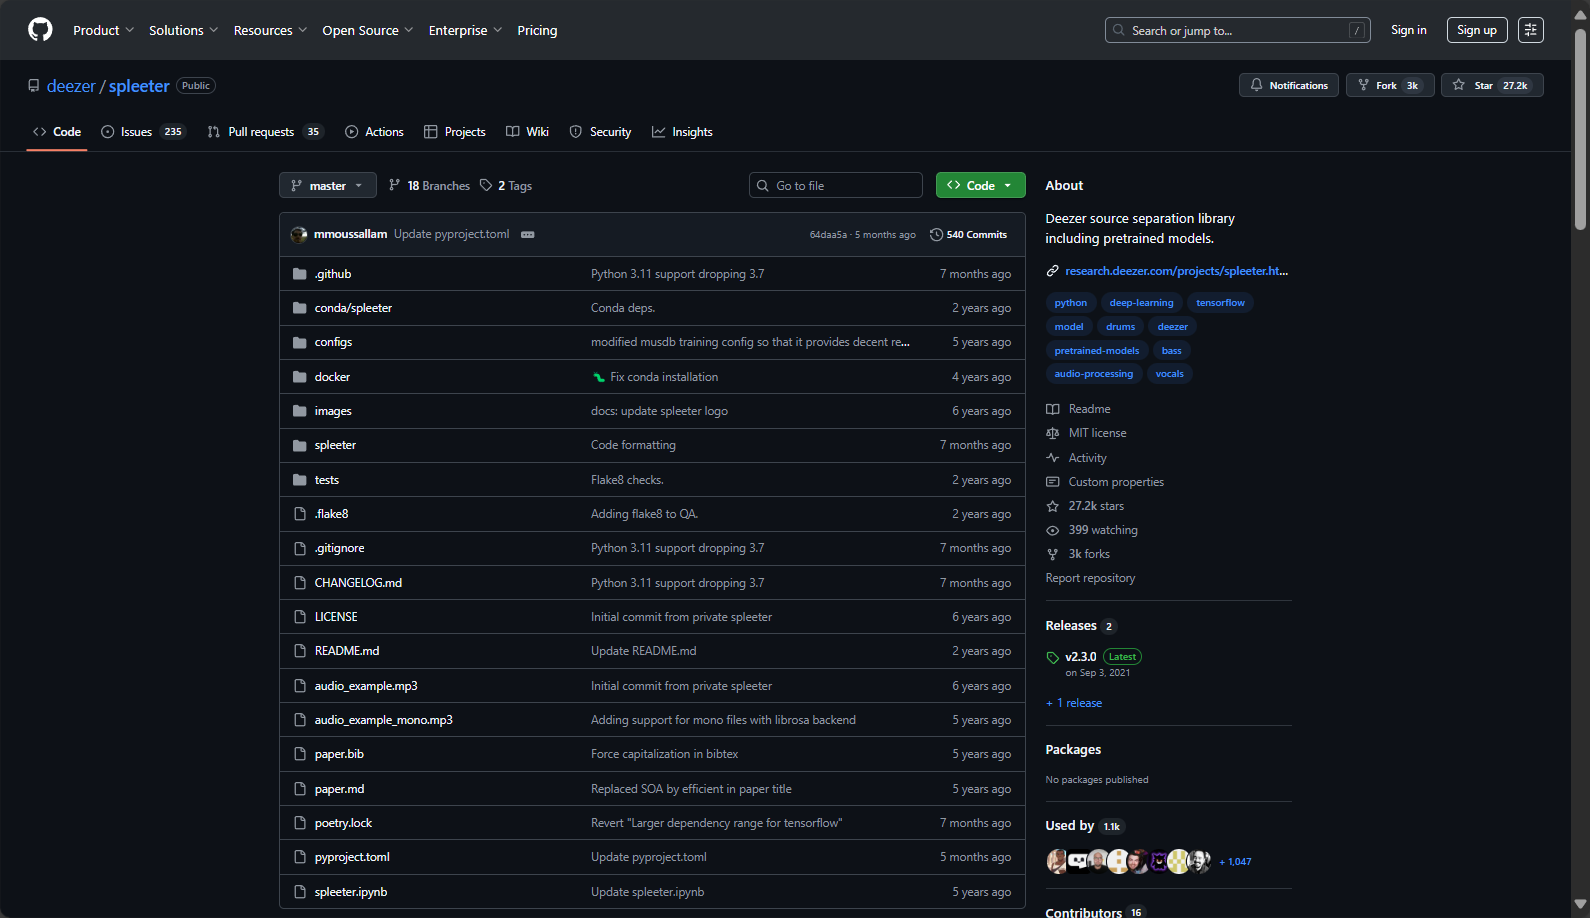The image size is (1590, 918).
Task: Open research.deezer.com project link
Action: click(1176, 271)
